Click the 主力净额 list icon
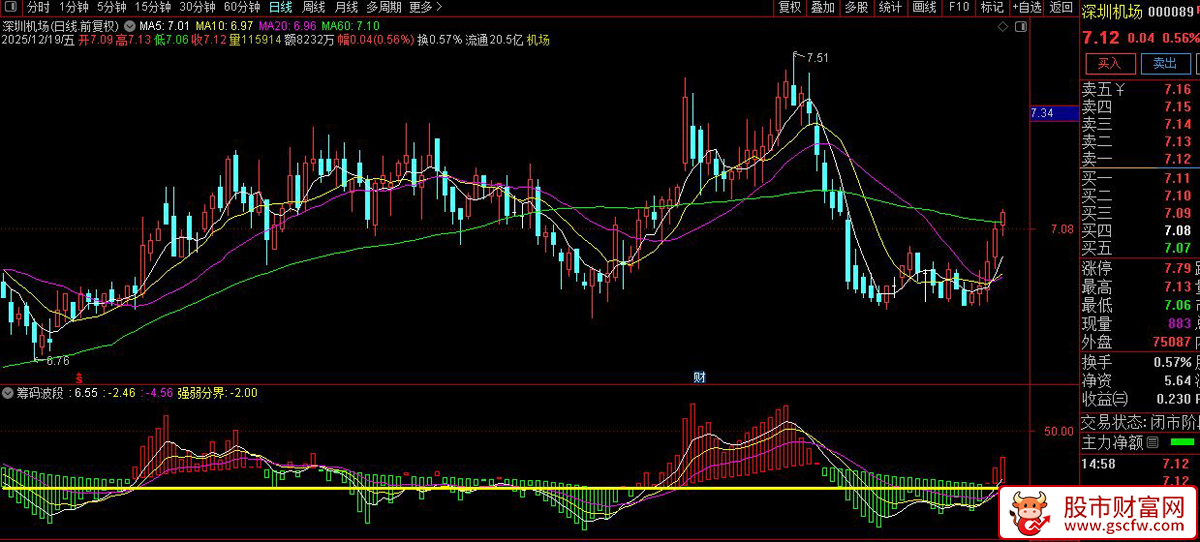Screen dimensions: 1200x542 point(1152,442)
